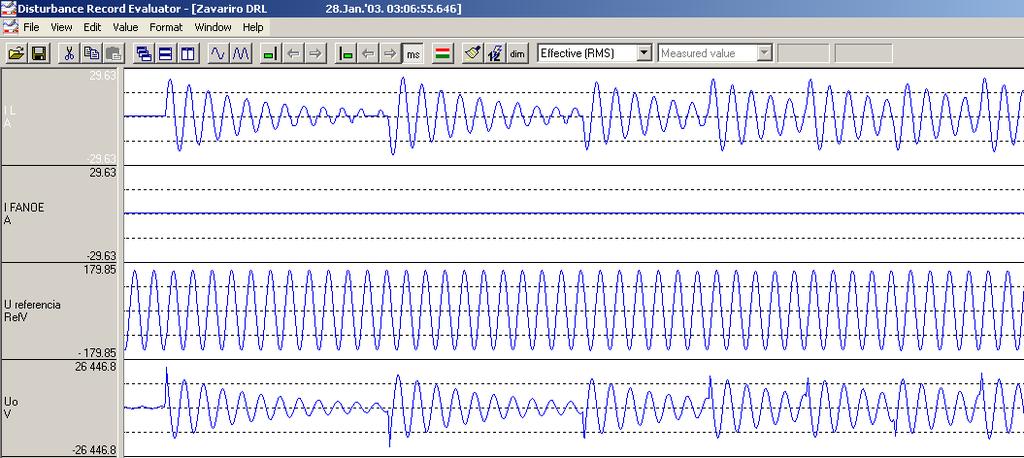Select the I L channel label
This screenshot has height=458, width=1024.
pyautogui.click(x=10, y=110)
